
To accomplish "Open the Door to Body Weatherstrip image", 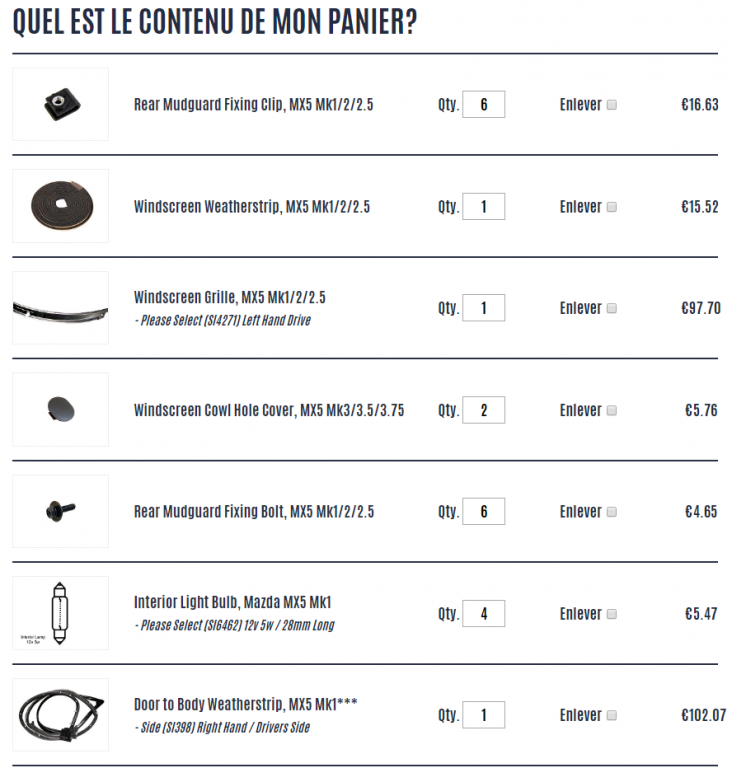I will click(60, 715).
